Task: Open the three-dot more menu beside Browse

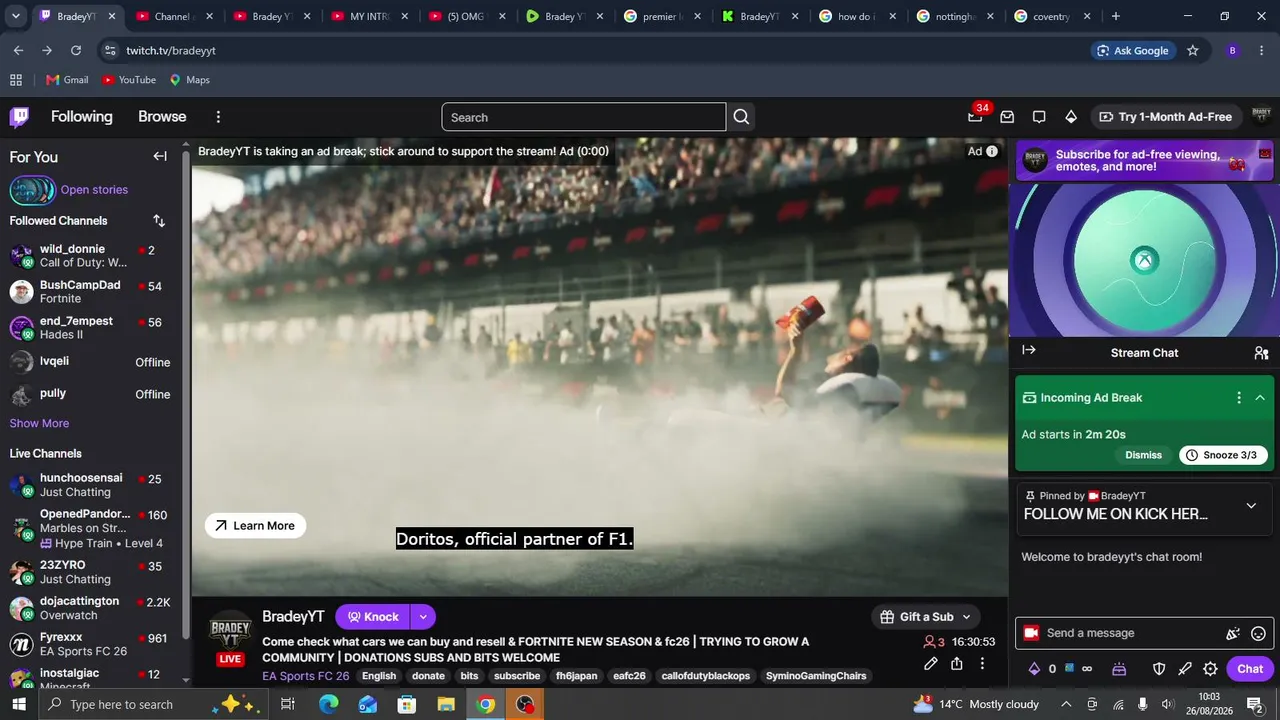Action: (218, 117)
